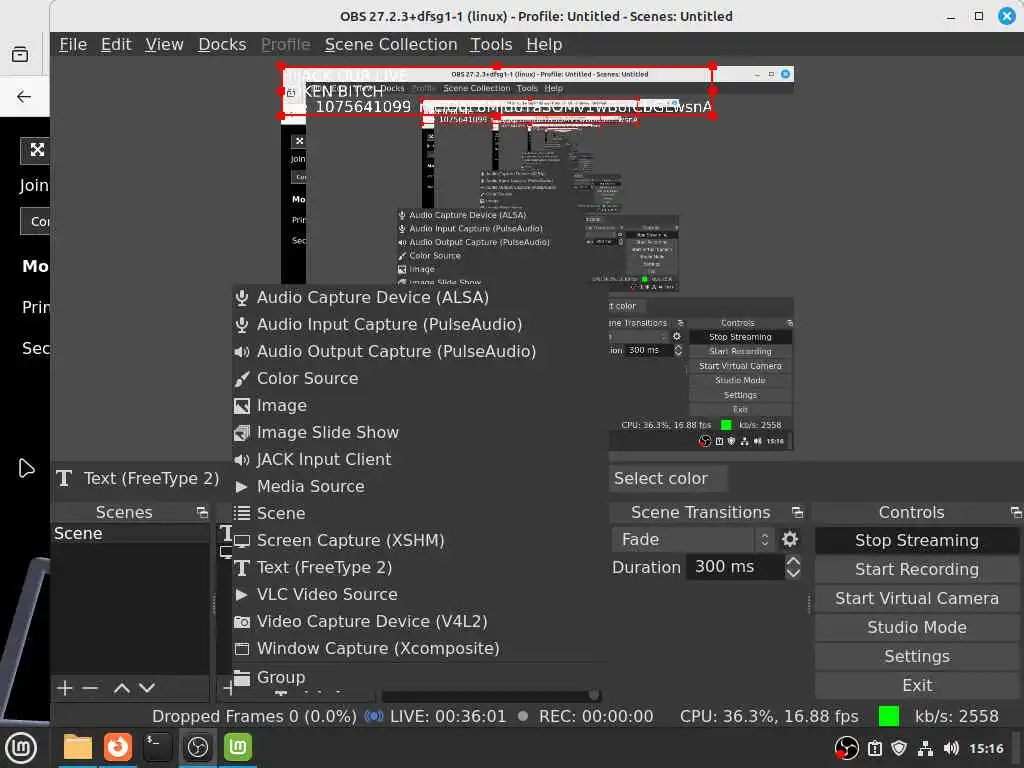
Task: Launch Firefox from the taskbar
Action: pyautogui.click(x=118, y=747)
